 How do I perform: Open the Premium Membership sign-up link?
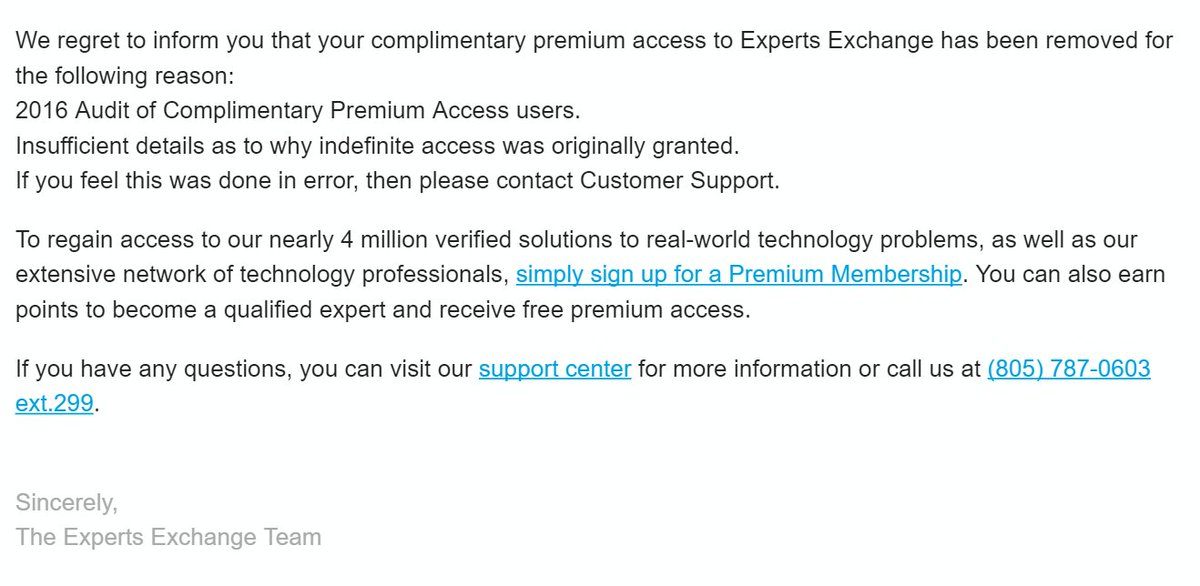tap(739, 274)
